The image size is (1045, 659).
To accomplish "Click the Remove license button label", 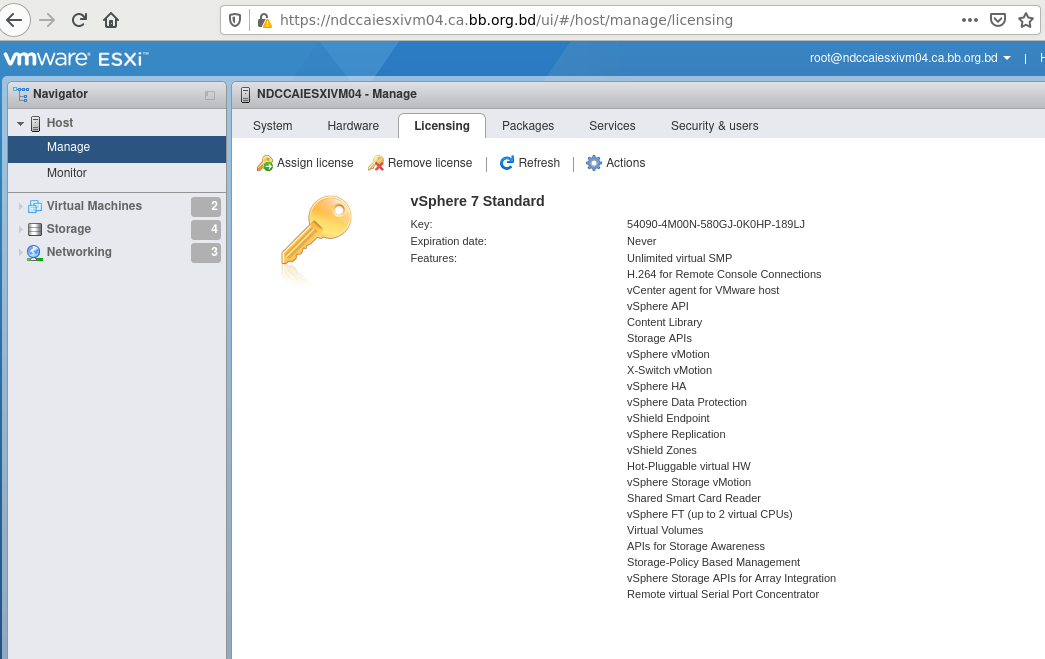I will coord(430,163).
